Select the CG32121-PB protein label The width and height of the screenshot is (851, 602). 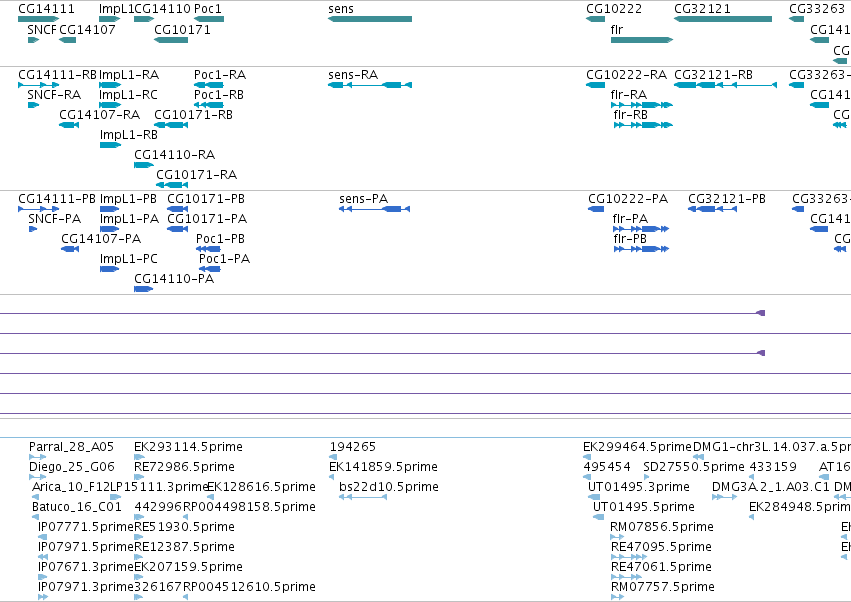[x=727, y=199]
